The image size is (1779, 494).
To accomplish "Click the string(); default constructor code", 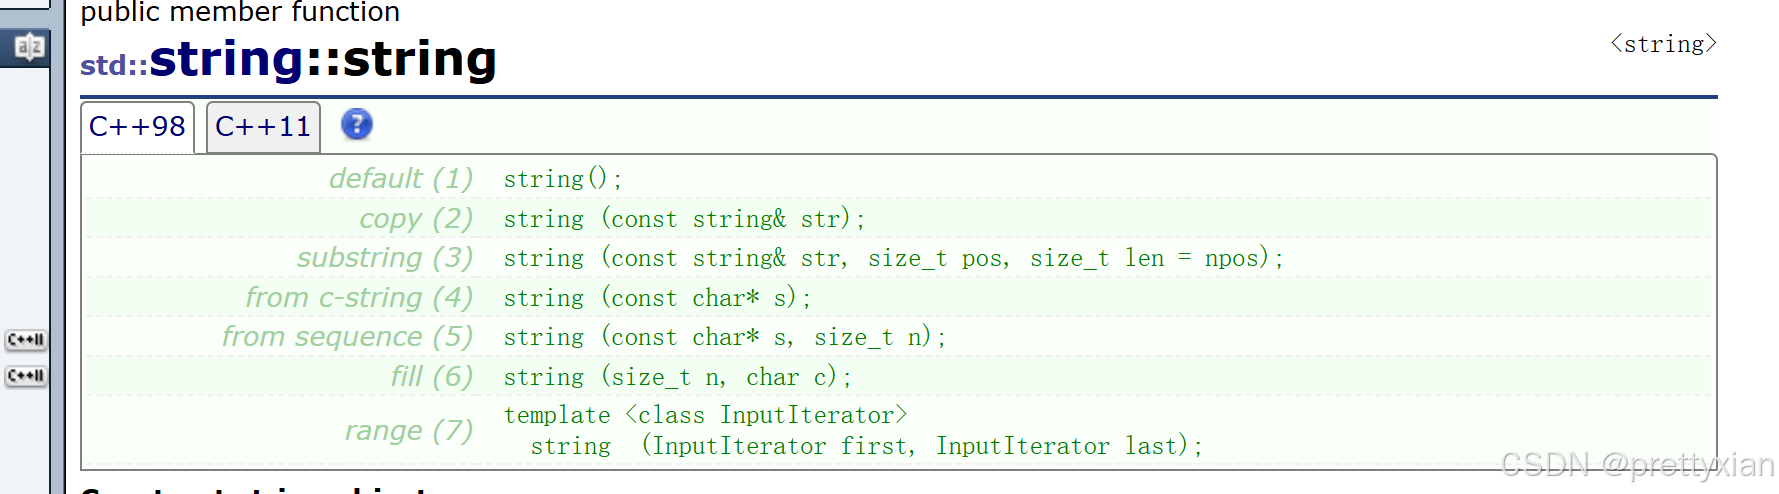I will click(562, 180).
